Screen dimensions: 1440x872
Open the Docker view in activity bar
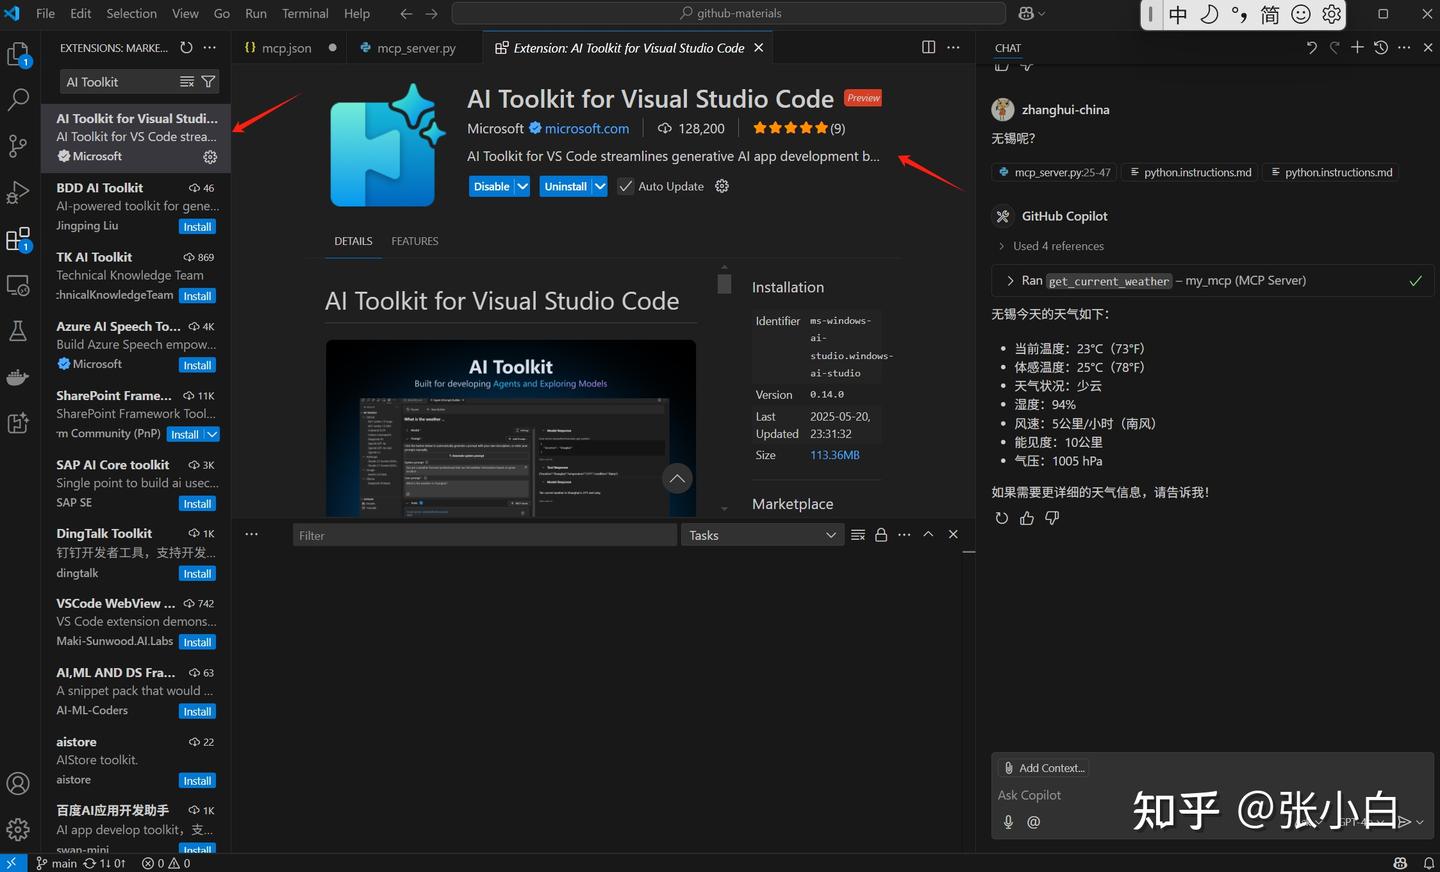(x=18, y=377)
